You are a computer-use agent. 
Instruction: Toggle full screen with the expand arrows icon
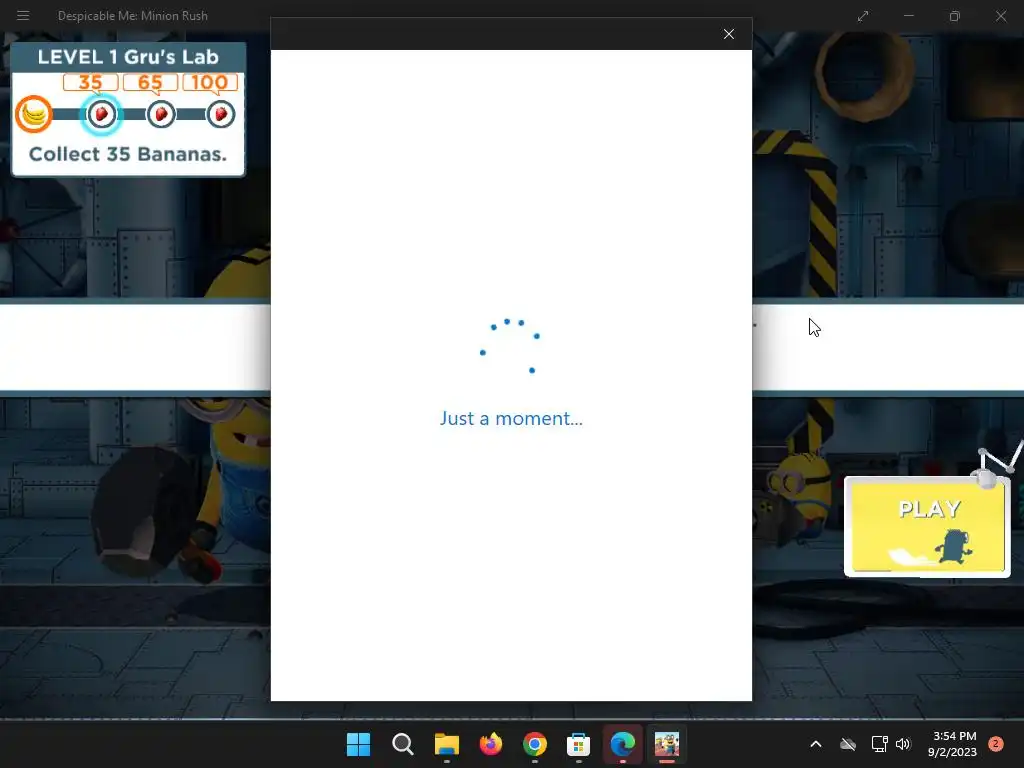pos(863,16)
